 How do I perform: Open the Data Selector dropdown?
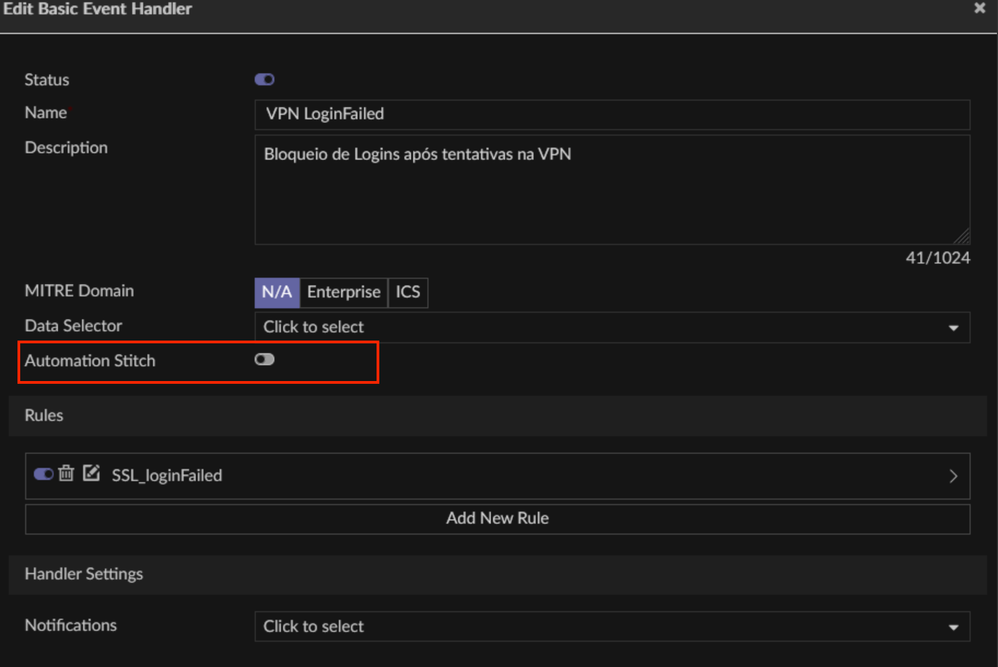click(x=611, y=327)
